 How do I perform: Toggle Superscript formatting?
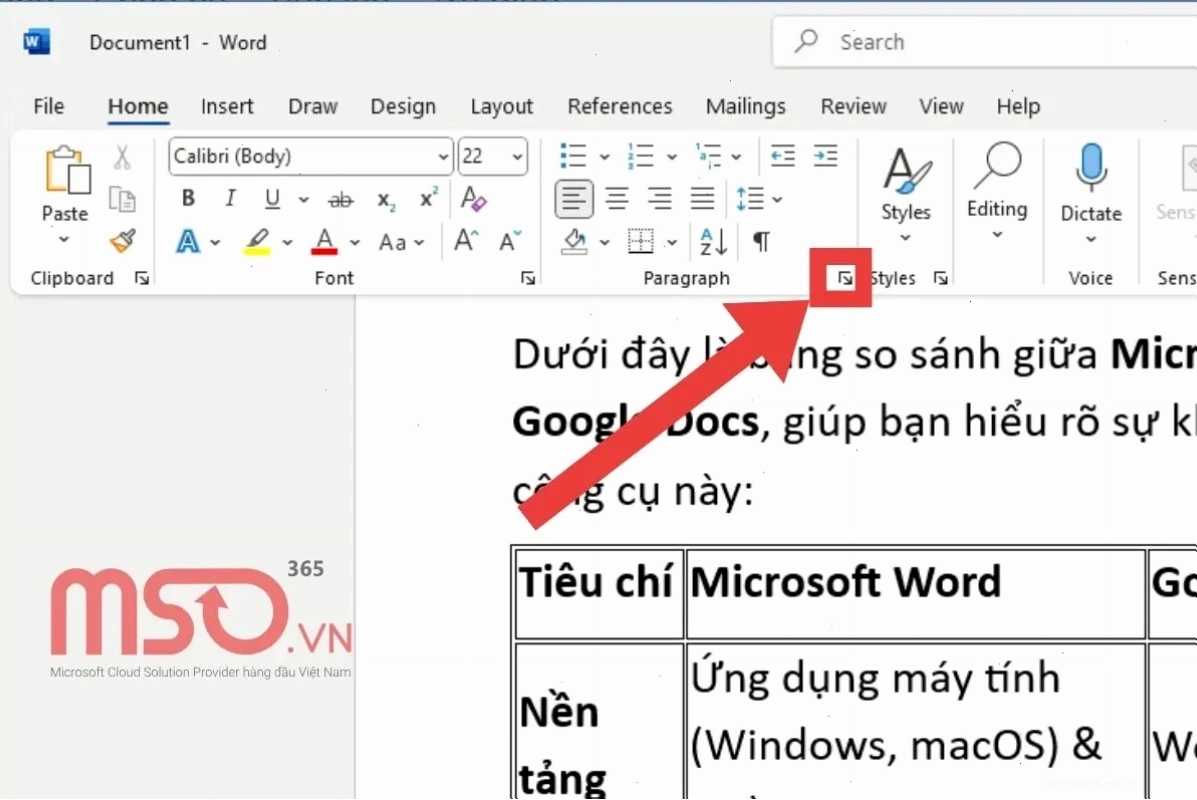click(x=428, y=198)
